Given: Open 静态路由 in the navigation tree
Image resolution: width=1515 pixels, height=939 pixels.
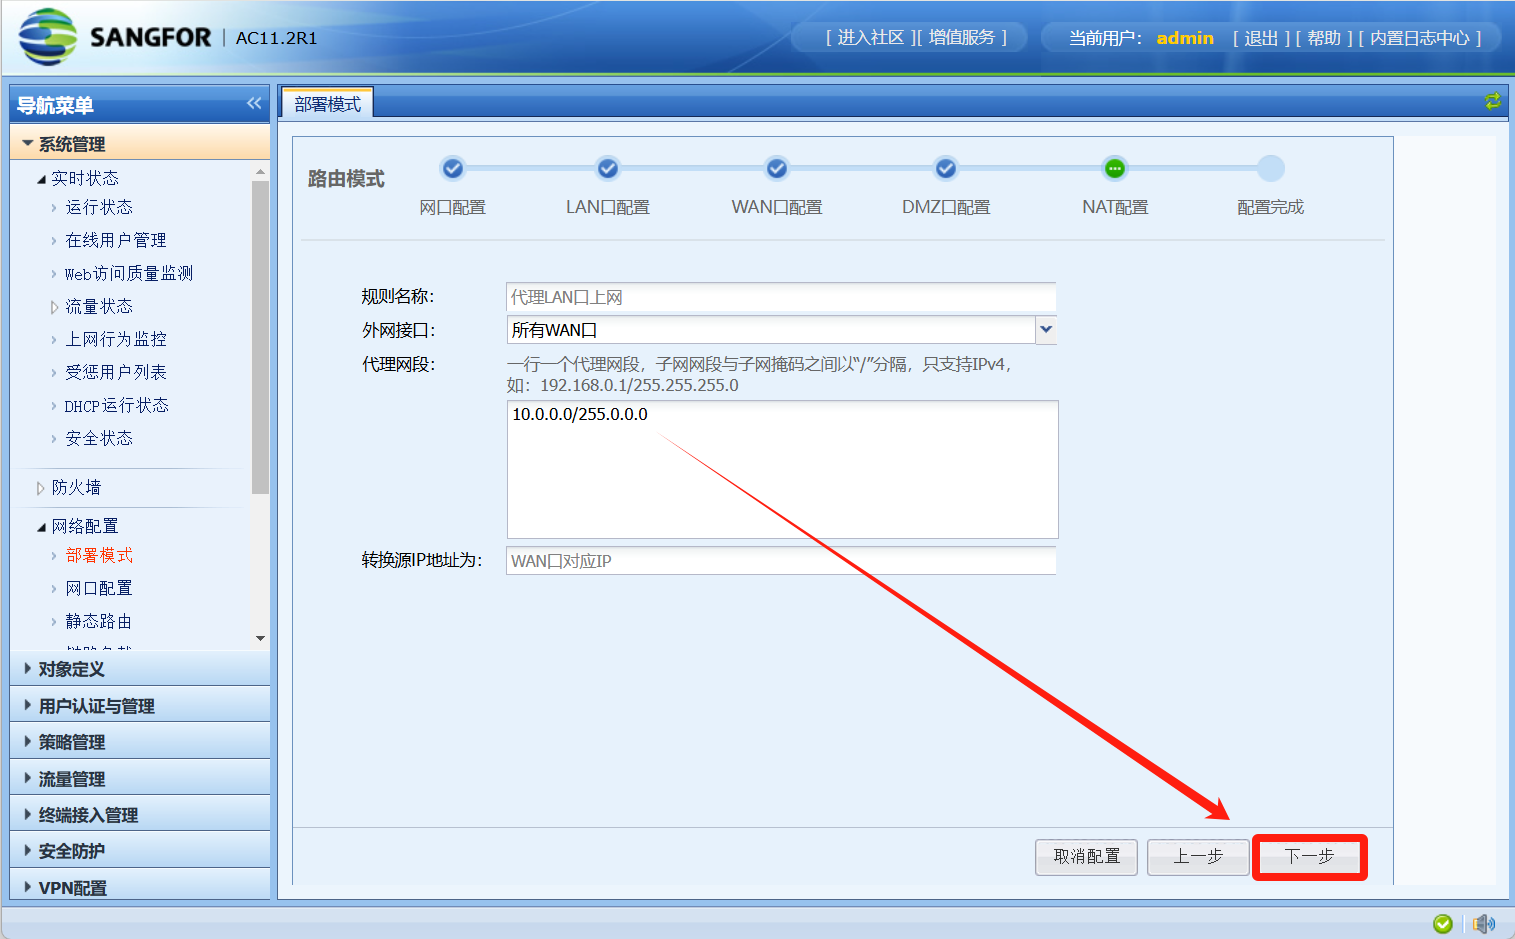Looking at the screenshot, I should point(98,621).
